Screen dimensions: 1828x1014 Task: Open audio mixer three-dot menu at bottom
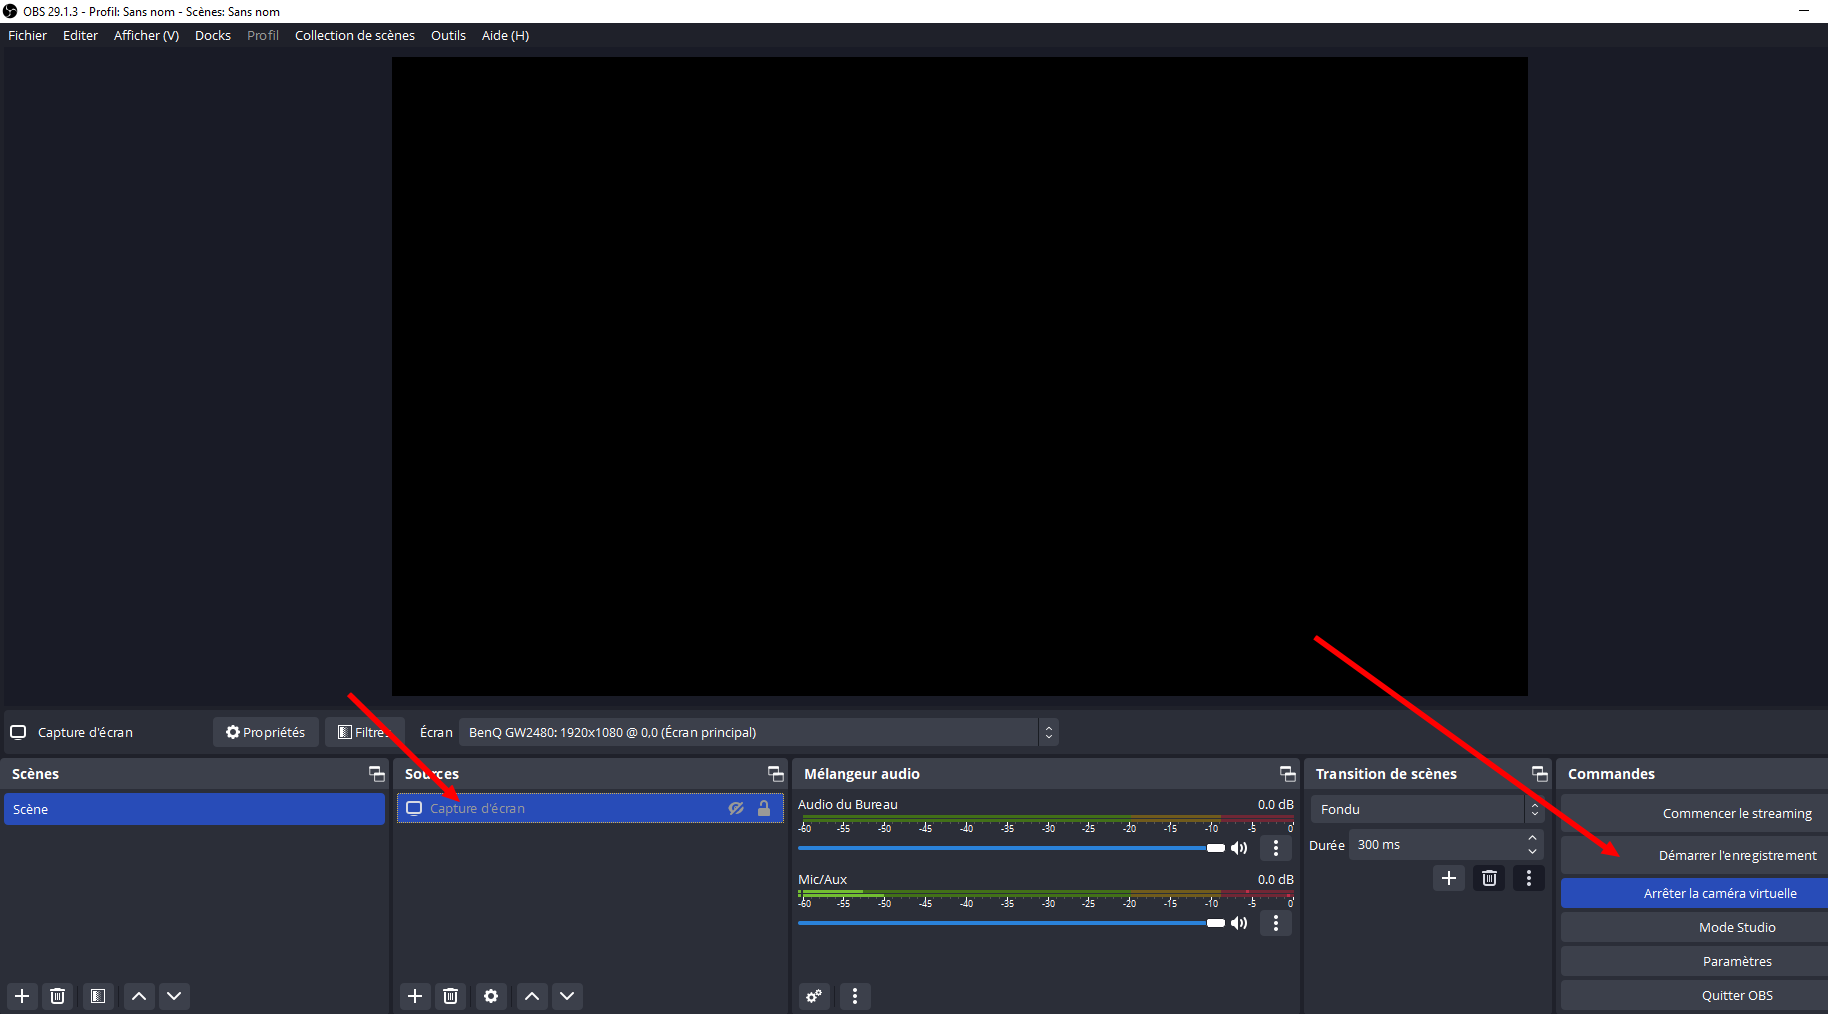click(x=855, y=996)
